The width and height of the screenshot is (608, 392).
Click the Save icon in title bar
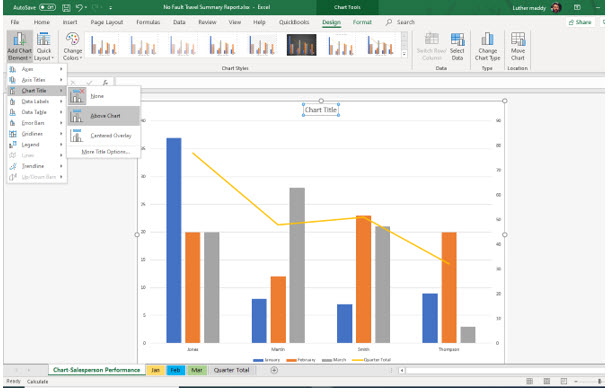[x=66, y=7]
